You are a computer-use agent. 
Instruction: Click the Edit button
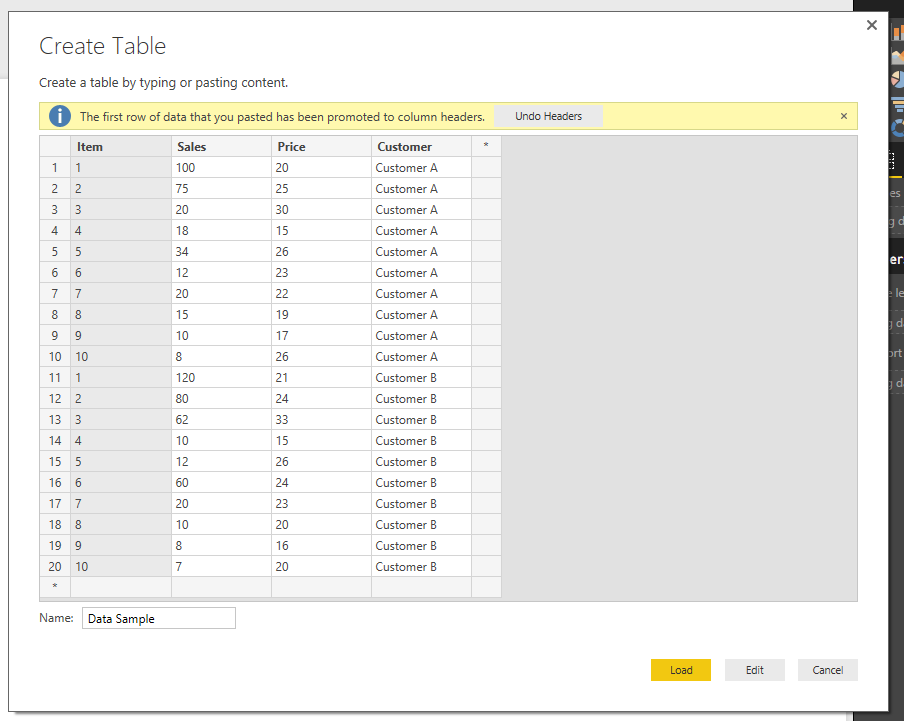[x=754, y=670]
